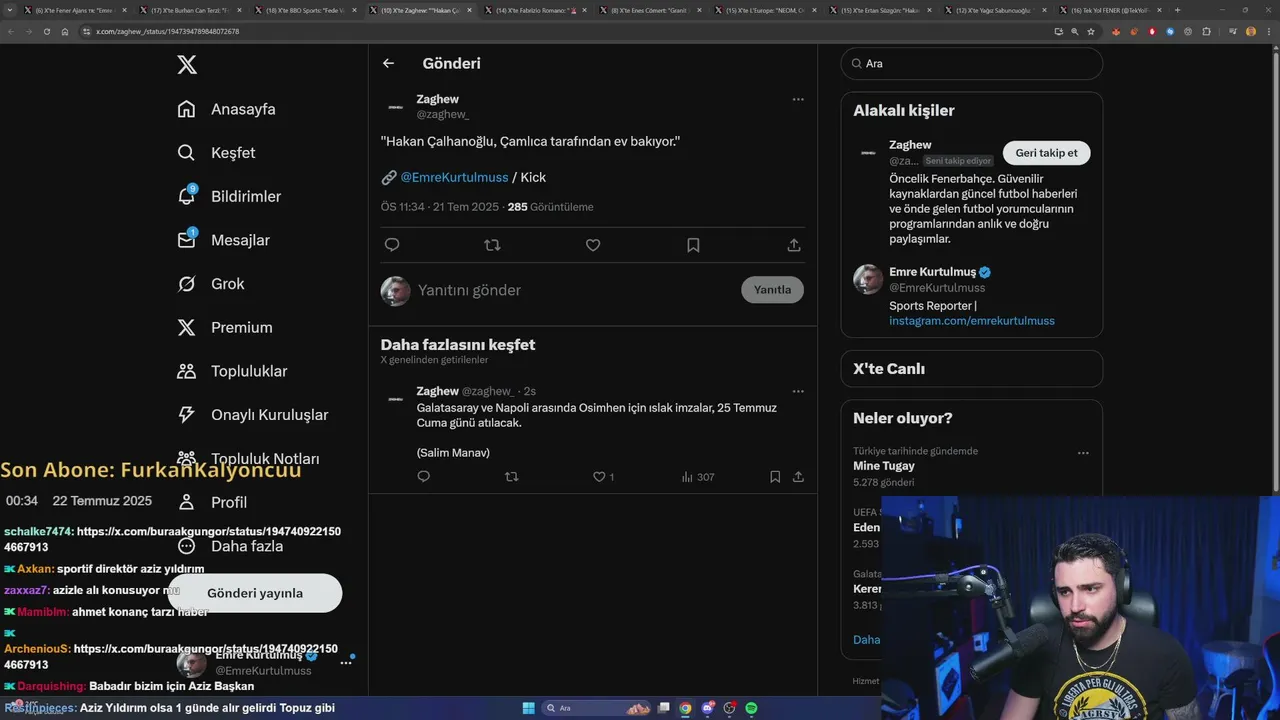Open new browser tab plus button
Image resolution: width=1280 pixels, height=720 pixels.
pyautogui.click(x=1177, y=10)
